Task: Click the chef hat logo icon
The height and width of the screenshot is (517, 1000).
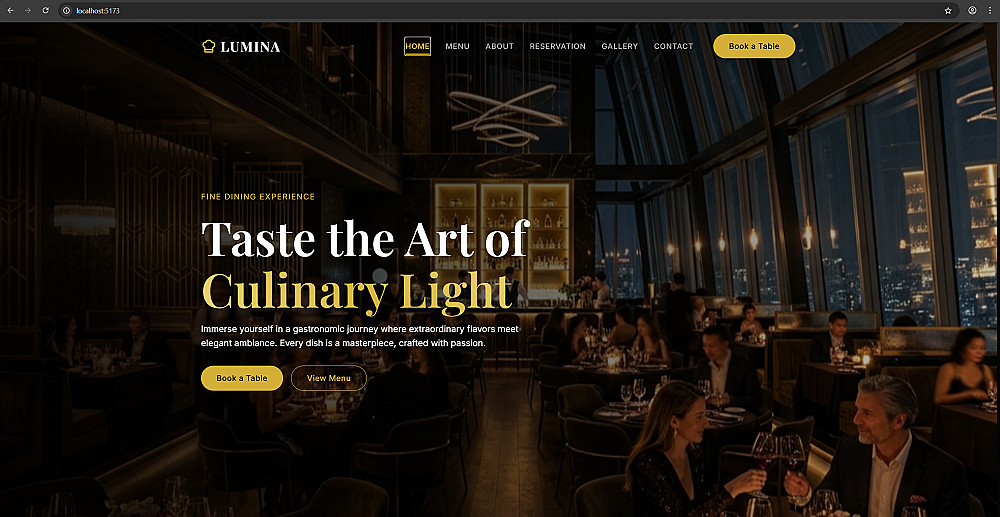Action: click(x=209, y=47)
